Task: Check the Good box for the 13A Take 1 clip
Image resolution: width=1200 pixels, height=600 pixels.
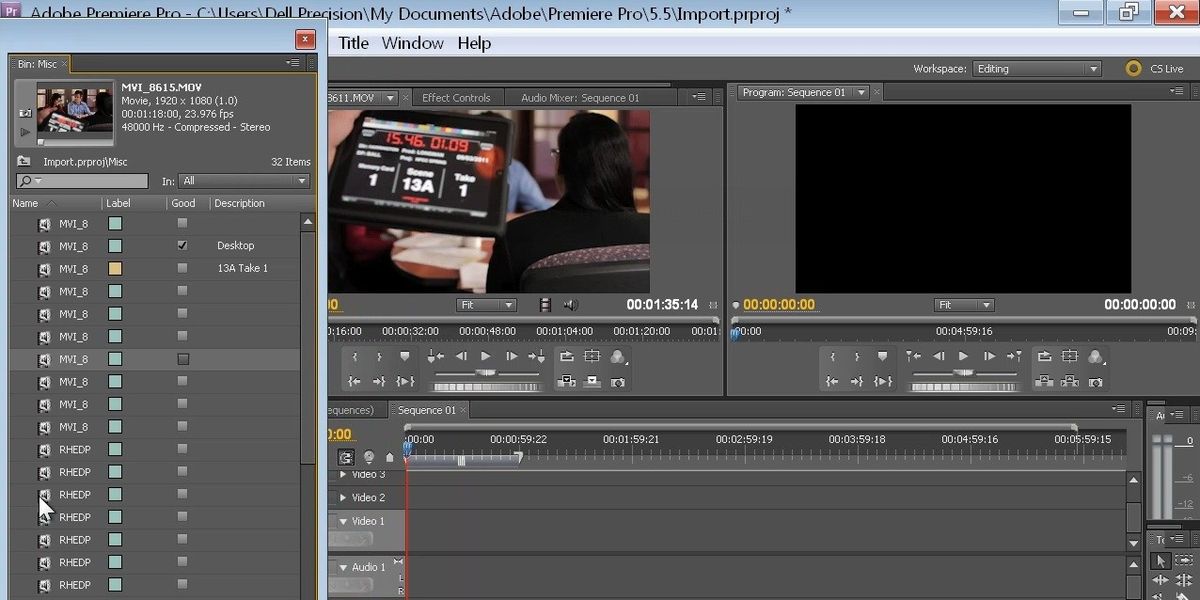Action: coord(181,268)
